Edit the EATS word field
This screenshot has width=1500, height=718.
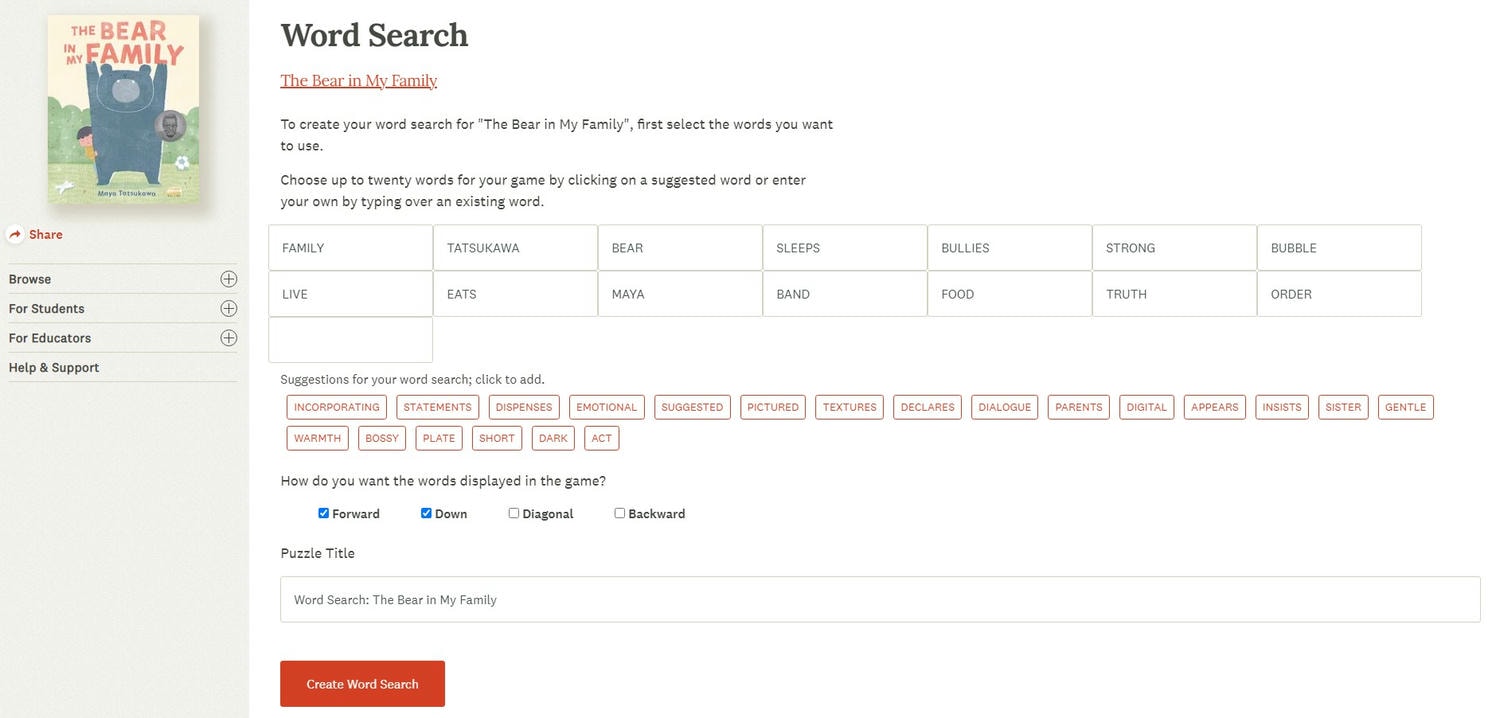515,294
